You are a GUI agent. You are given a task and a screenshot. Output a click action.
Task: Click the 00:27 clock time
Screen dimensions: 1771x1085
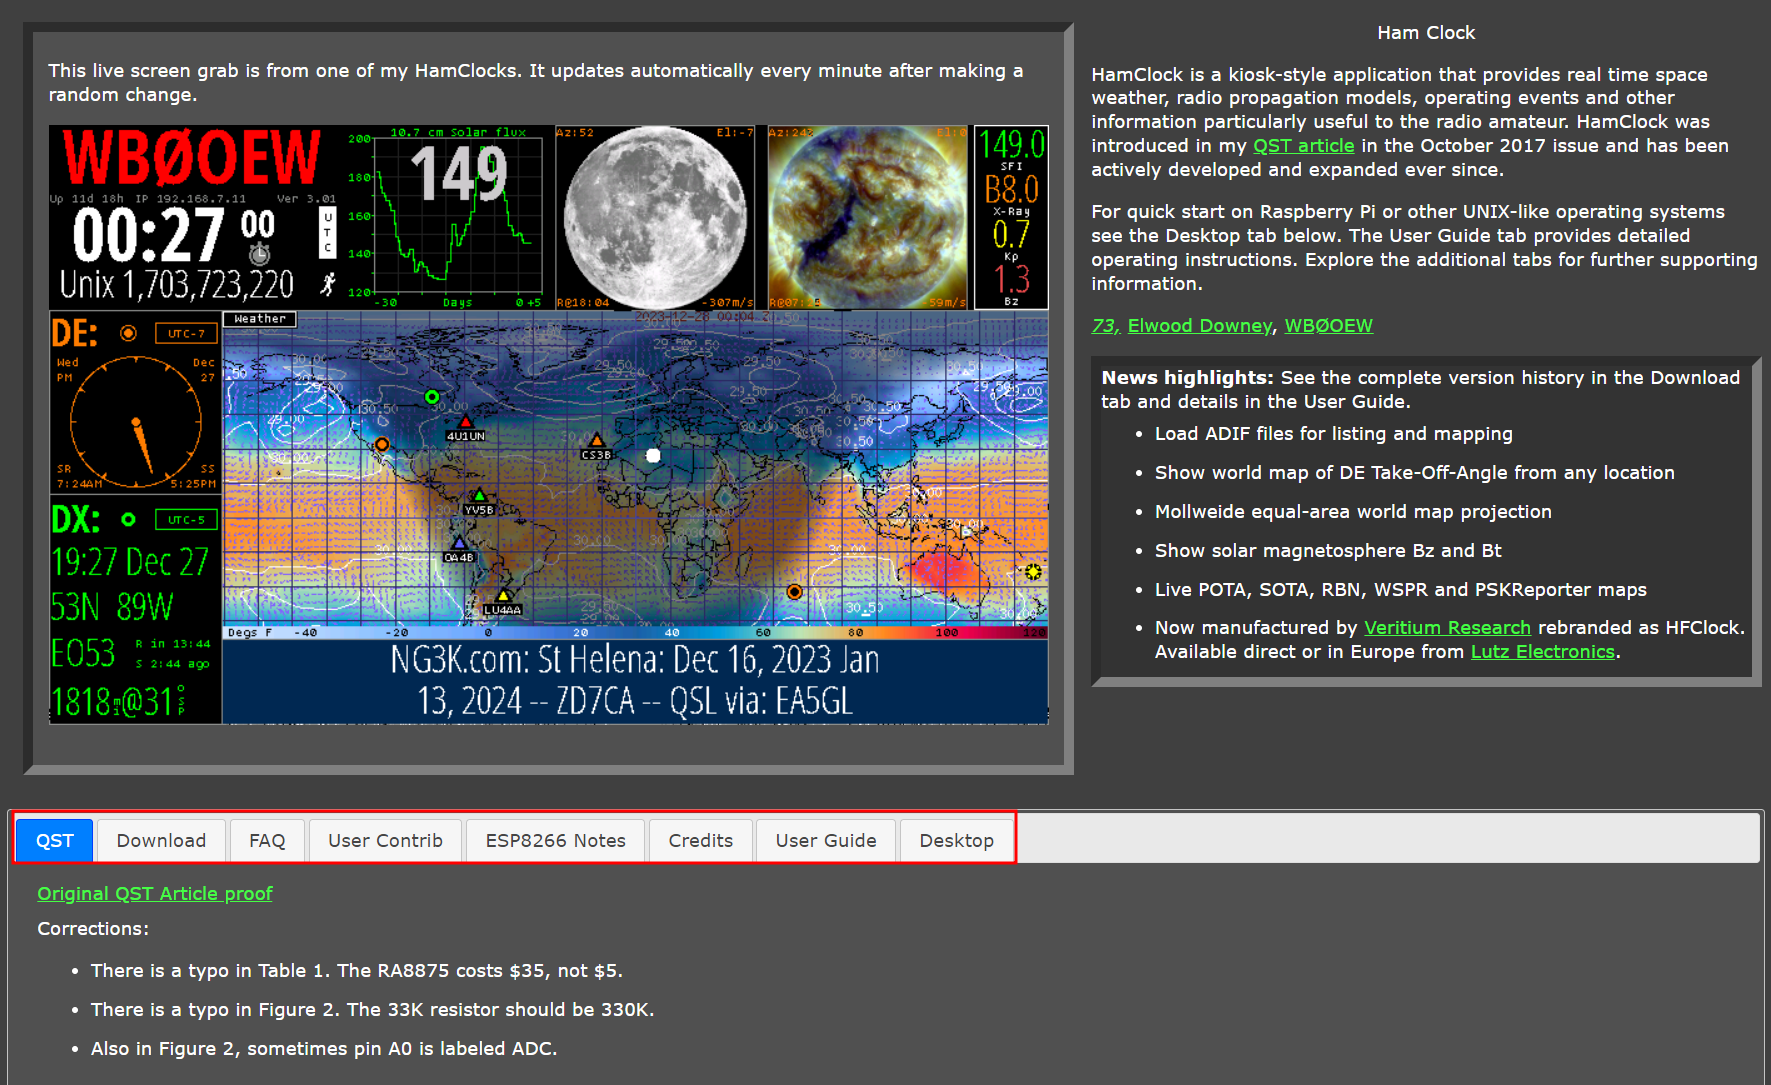[148, 235]
